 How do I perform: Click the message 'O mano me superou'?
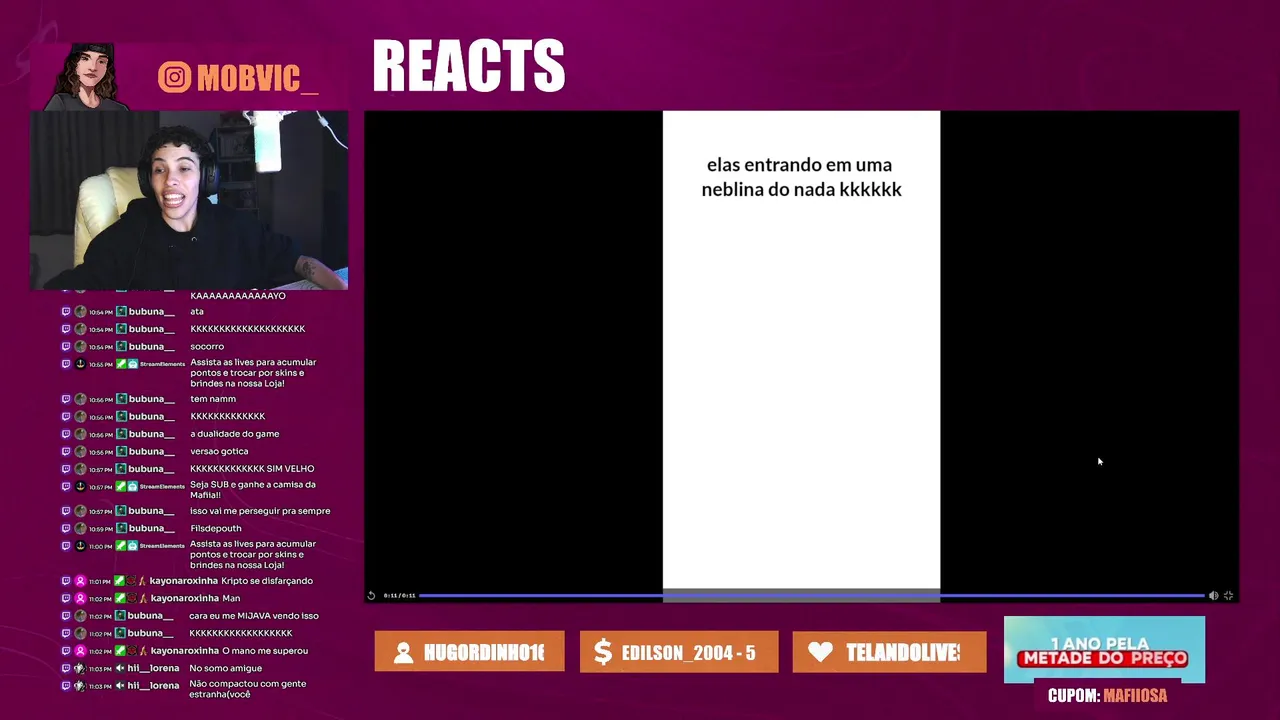[265, 651]
